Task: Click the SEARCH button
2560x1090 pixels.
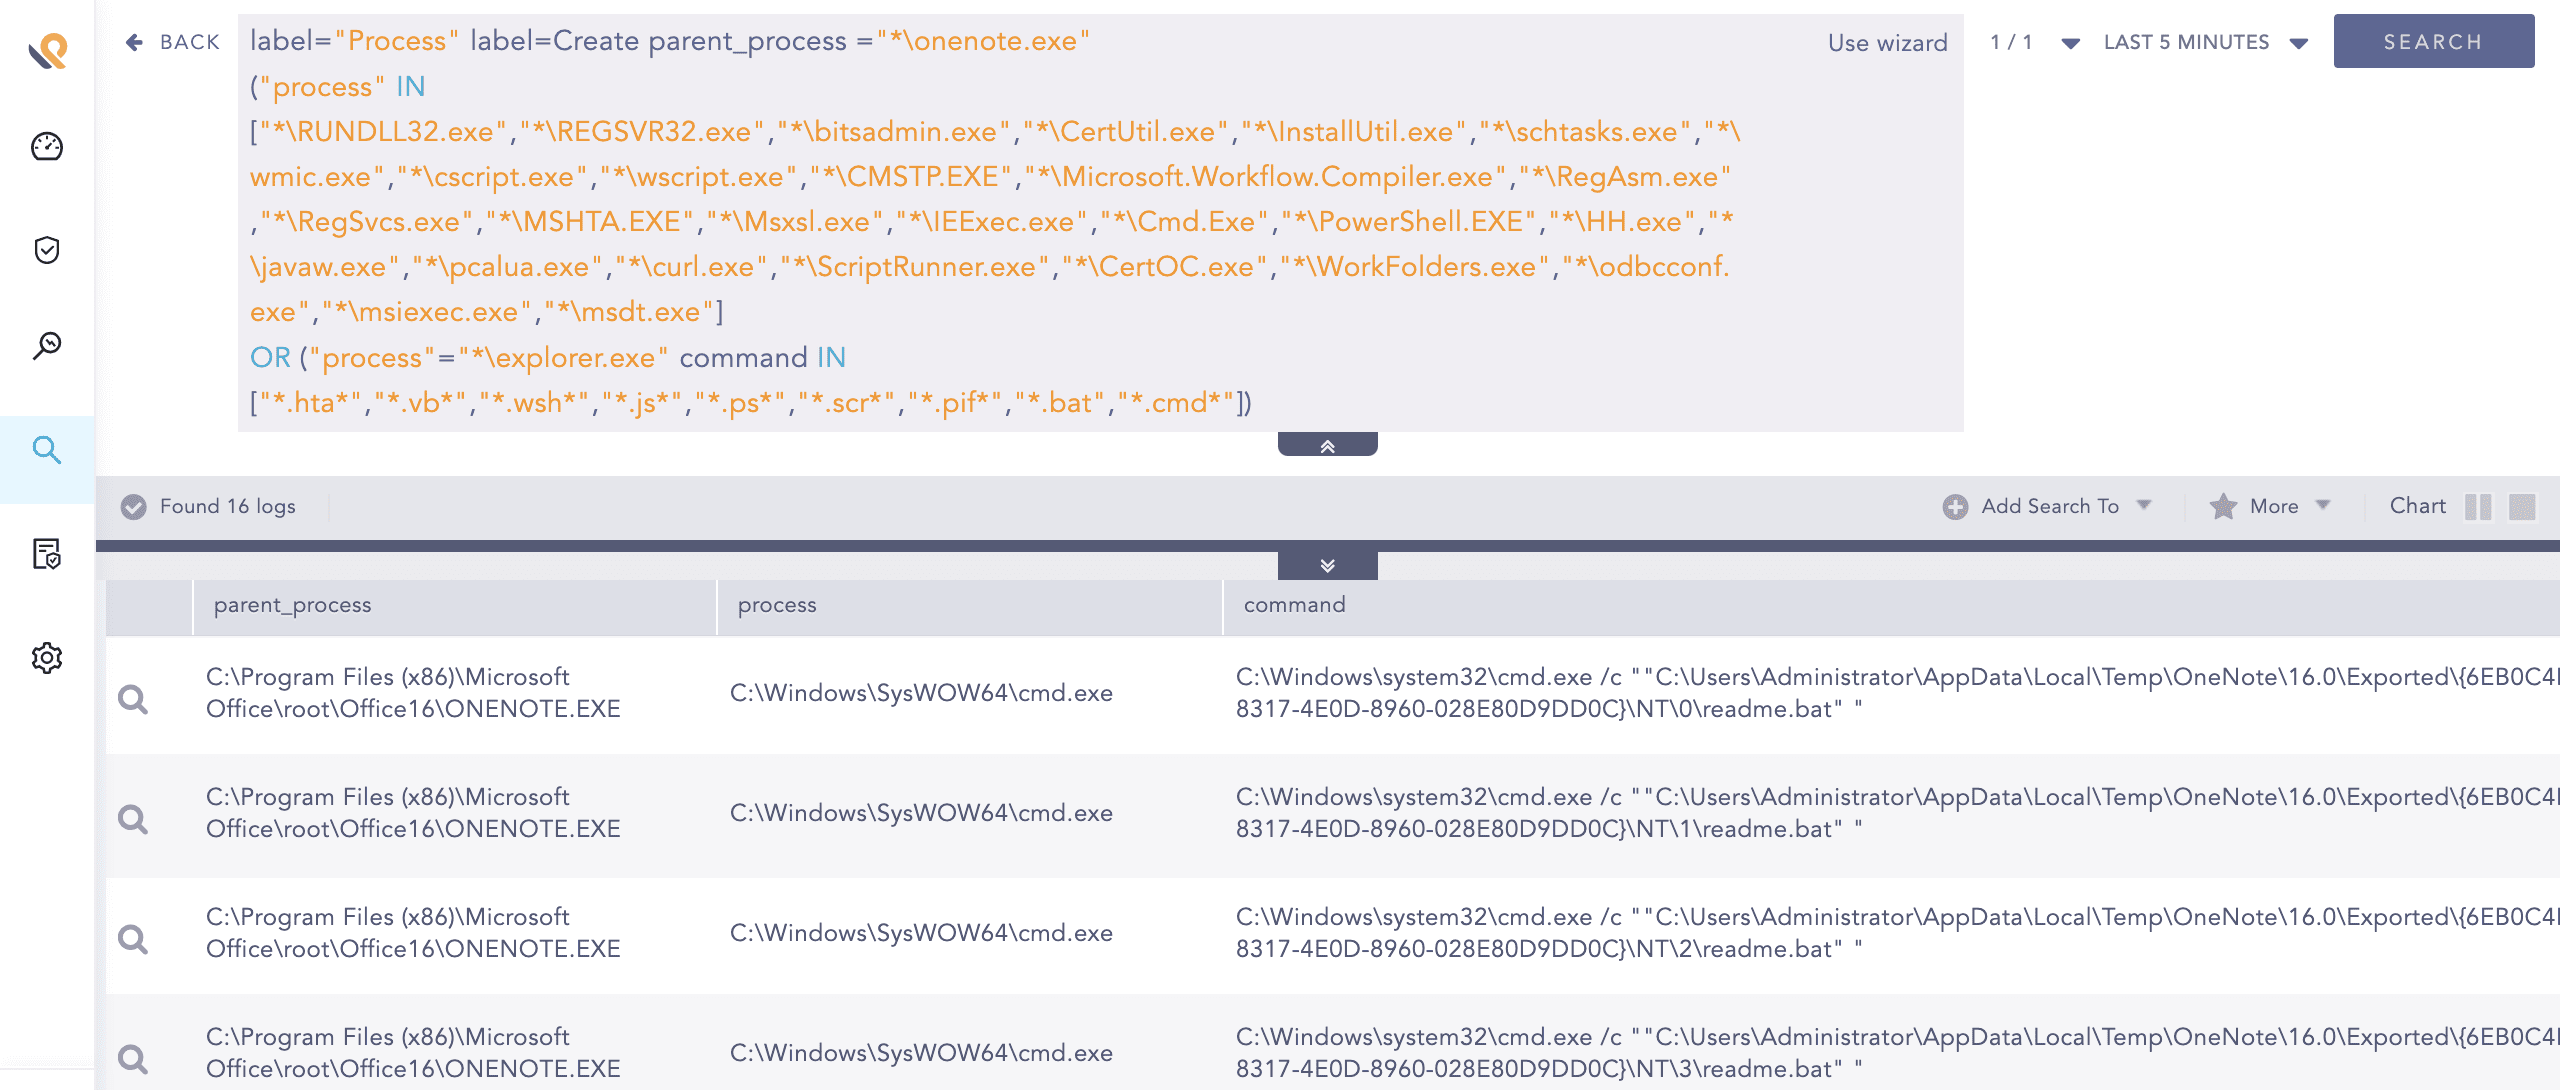Action: pyautogui.click(x=2433, y=42)
